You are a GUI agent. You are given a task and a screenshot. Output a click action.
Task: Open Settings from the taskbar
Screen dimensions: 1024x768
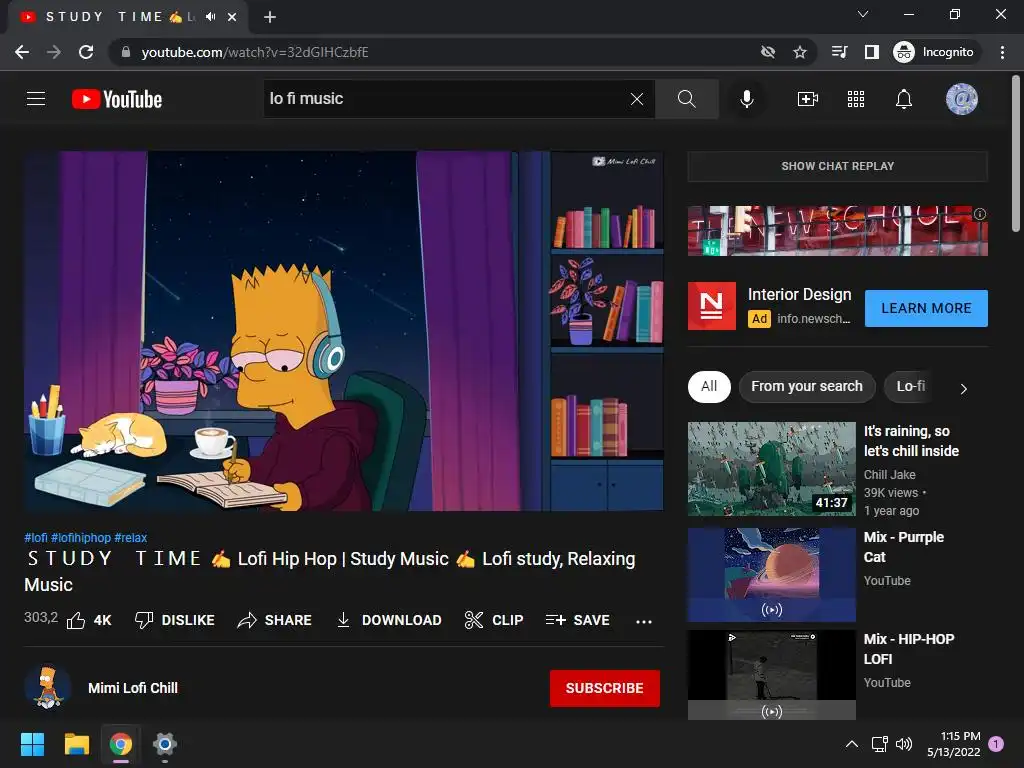pos(165,744)
